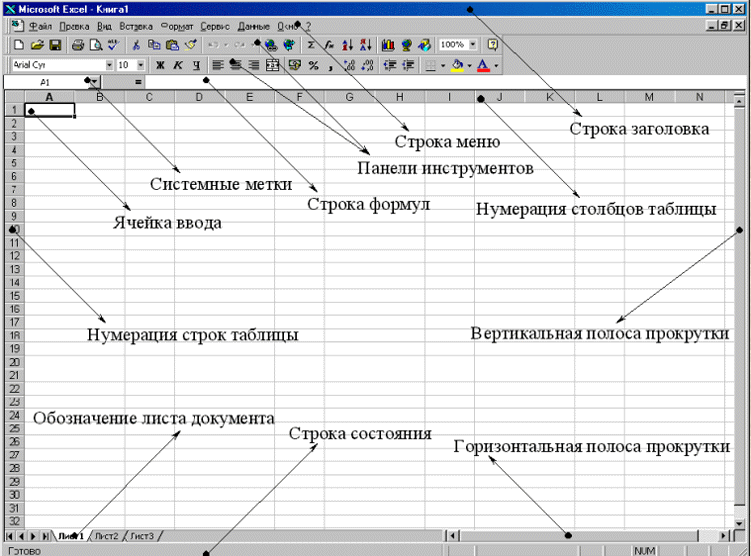Image resolution: width=751 pixels, height=556 pixels.
Task: Open the Arial Cyr font dropdown
Action: (109, 65)
